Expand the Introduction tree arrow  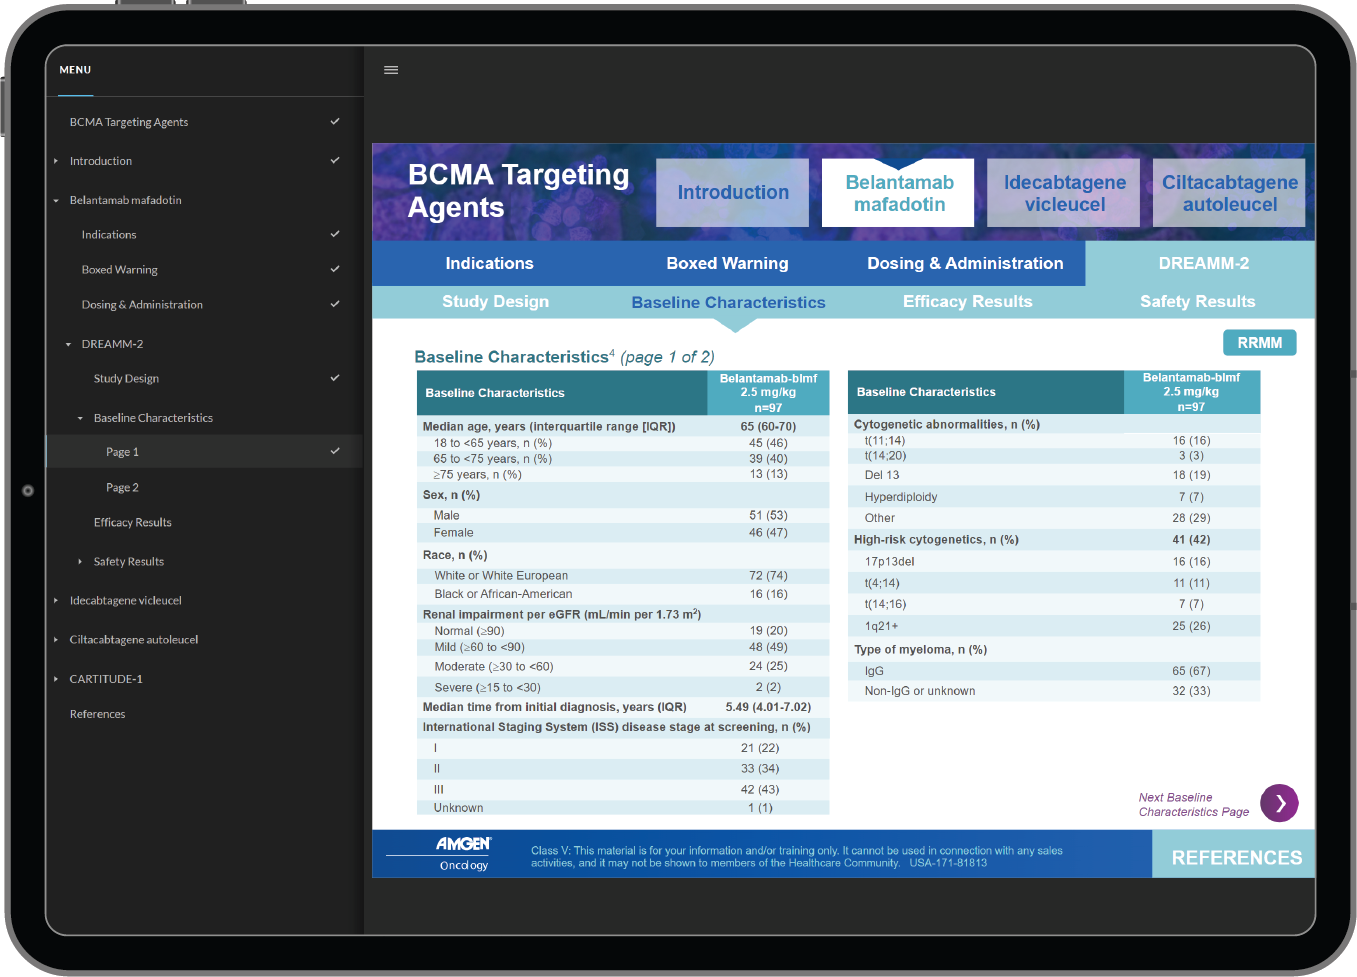[56, 161]
